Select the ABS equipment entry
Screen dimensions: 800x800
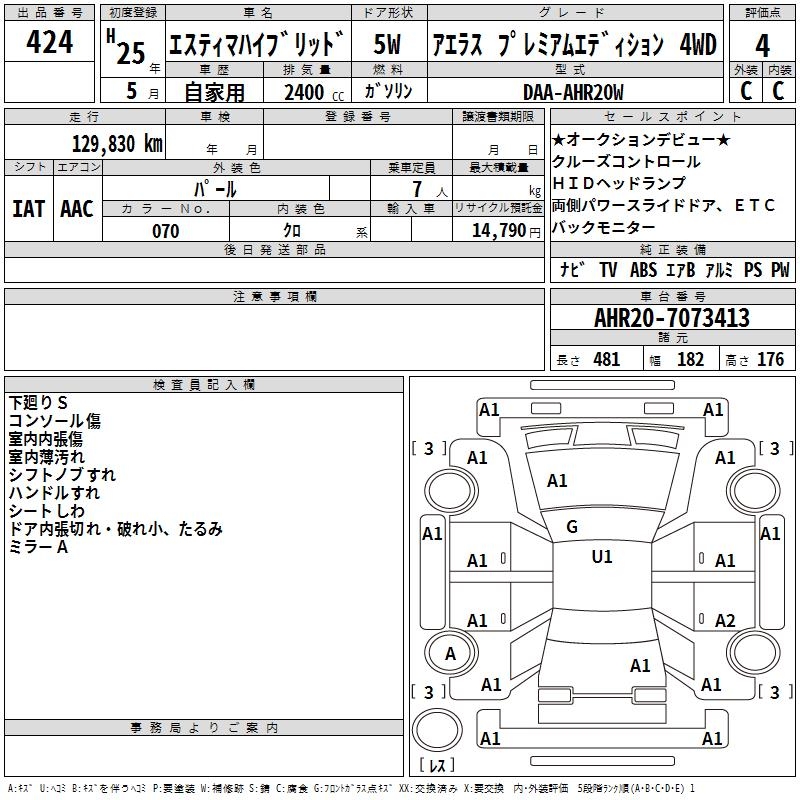coord(643,270)
